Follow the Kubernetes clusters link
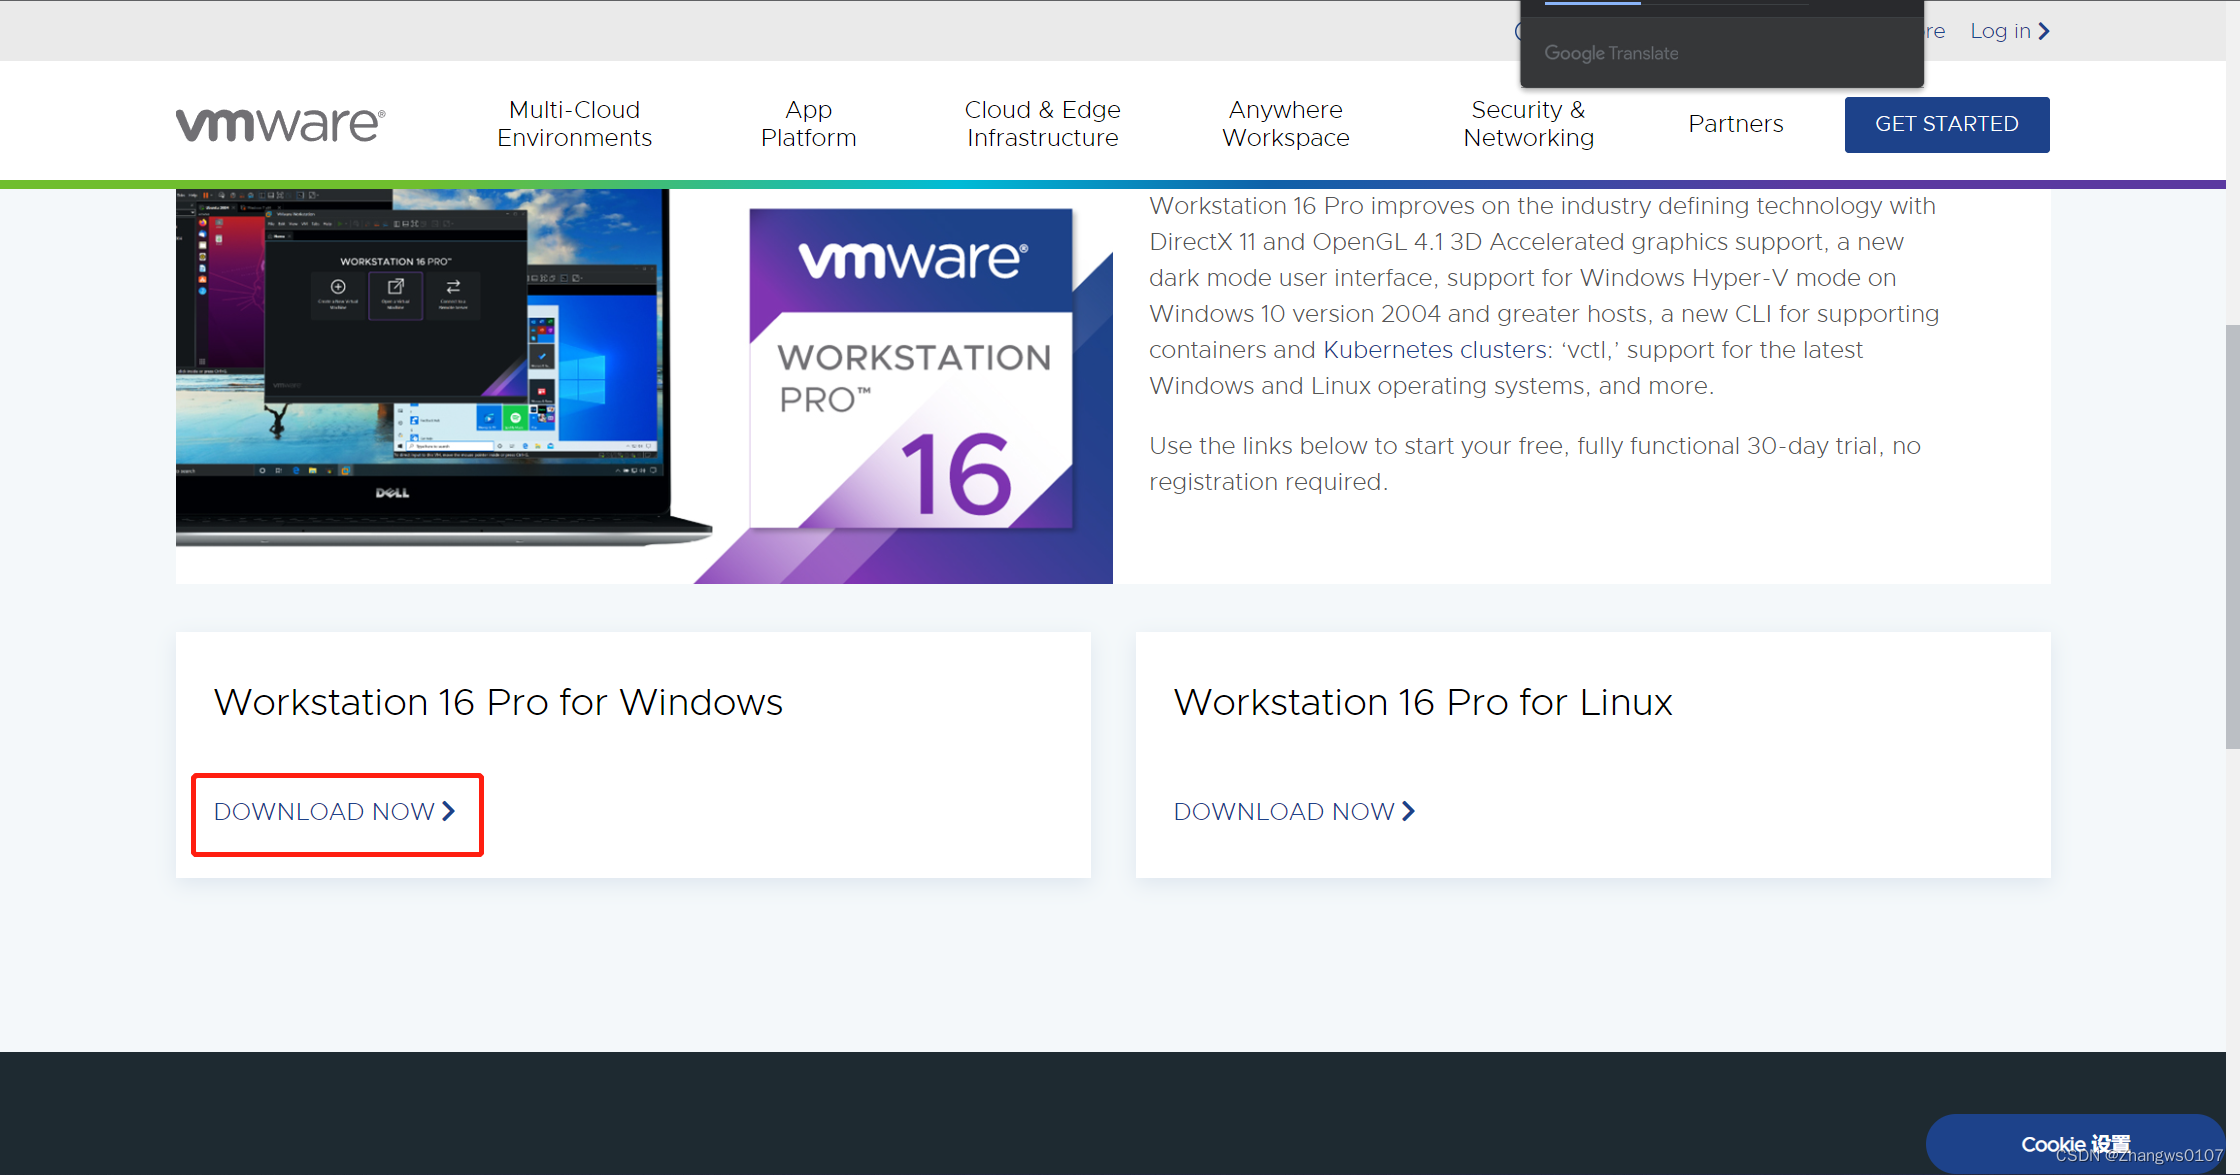Screen dimensions: 2240x1175 coord(1435,350)
